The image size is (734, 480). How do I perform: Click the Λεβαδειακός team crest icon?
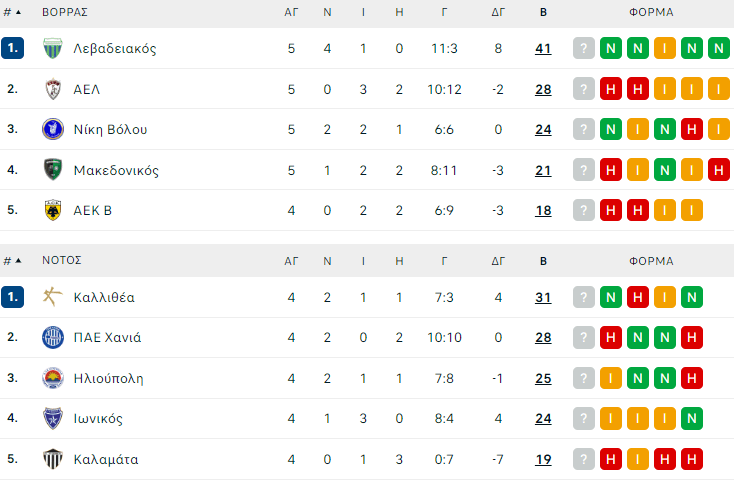coord(53,48)
